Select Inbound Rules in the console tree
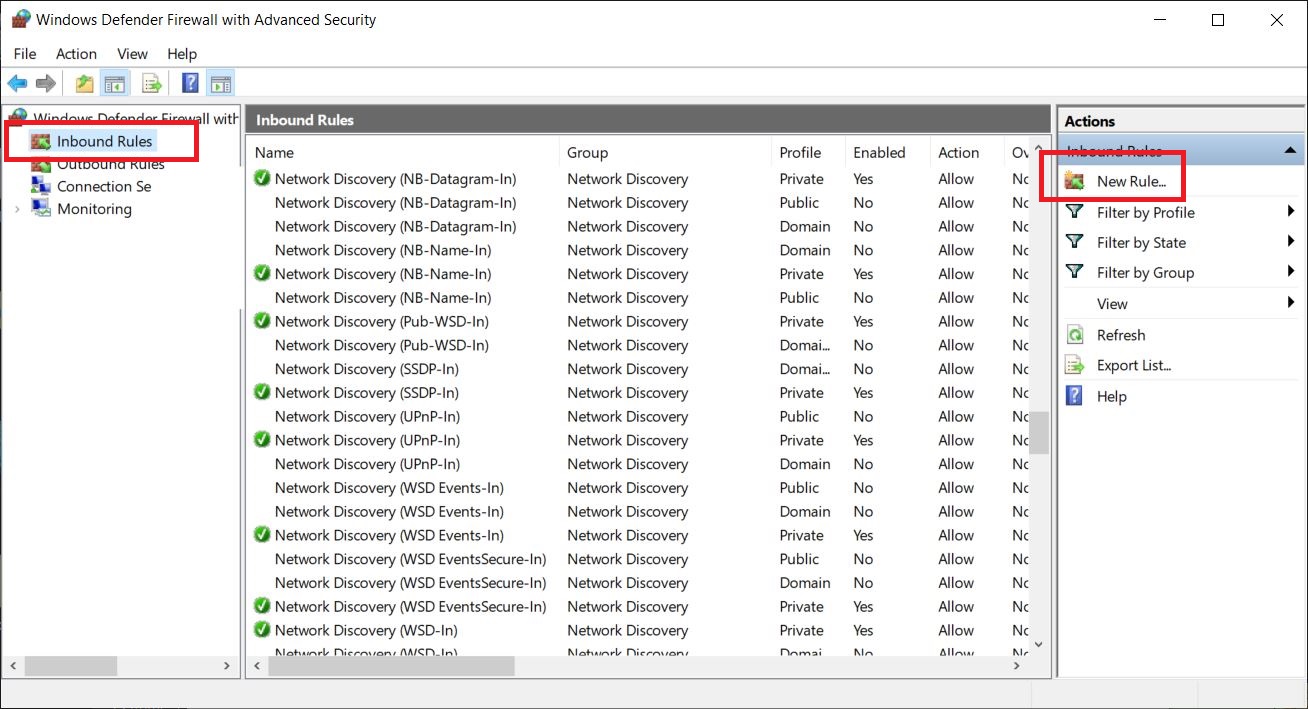This screenshot has width=1308, height=709. [104, 141]
